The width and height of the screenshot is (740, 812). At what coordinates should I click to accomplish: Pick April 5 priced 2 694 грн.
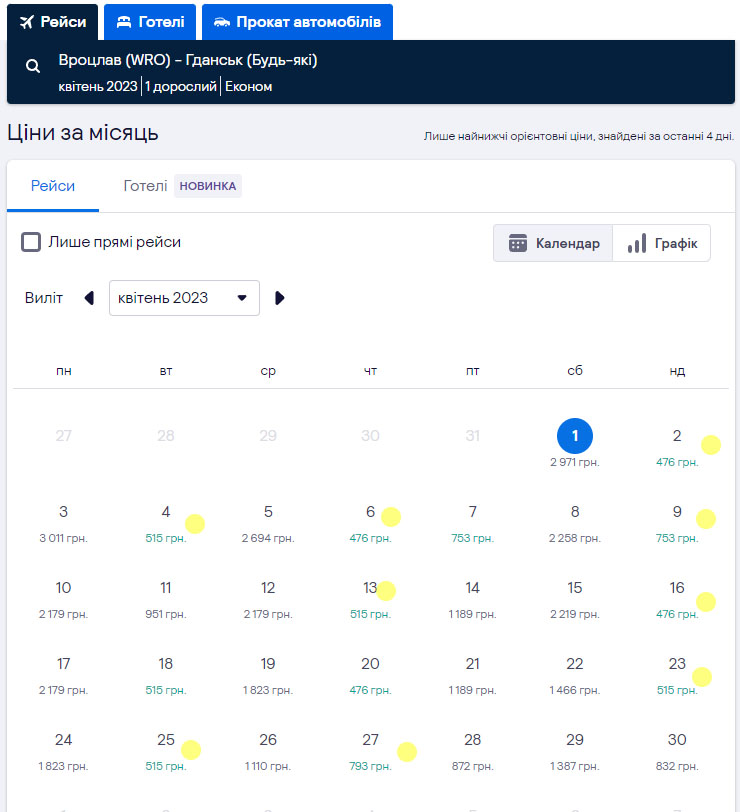(268, 523)
